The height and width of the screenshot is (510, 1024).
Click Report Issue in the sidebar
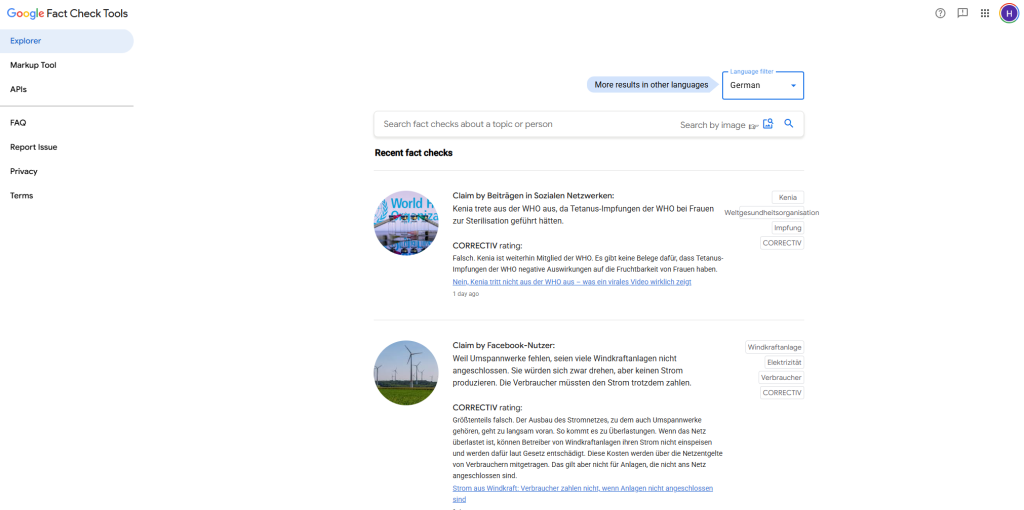point(33,147)
